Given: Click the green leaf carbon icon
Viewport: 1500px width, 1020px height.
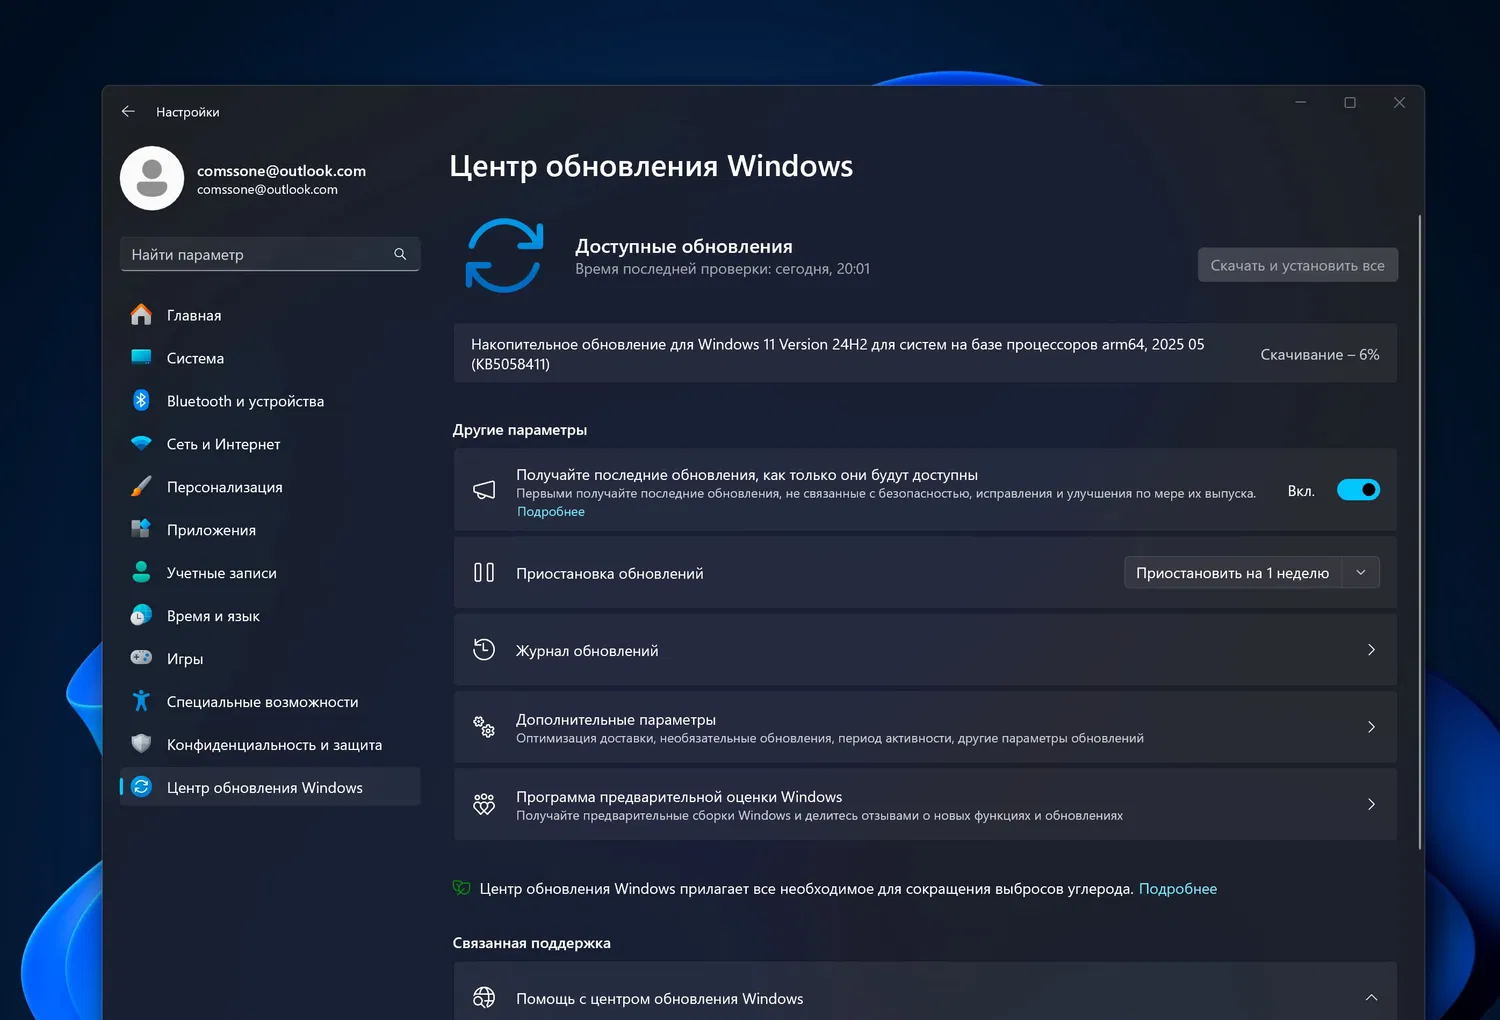Looking at the screenshot, I should point(461,888).
